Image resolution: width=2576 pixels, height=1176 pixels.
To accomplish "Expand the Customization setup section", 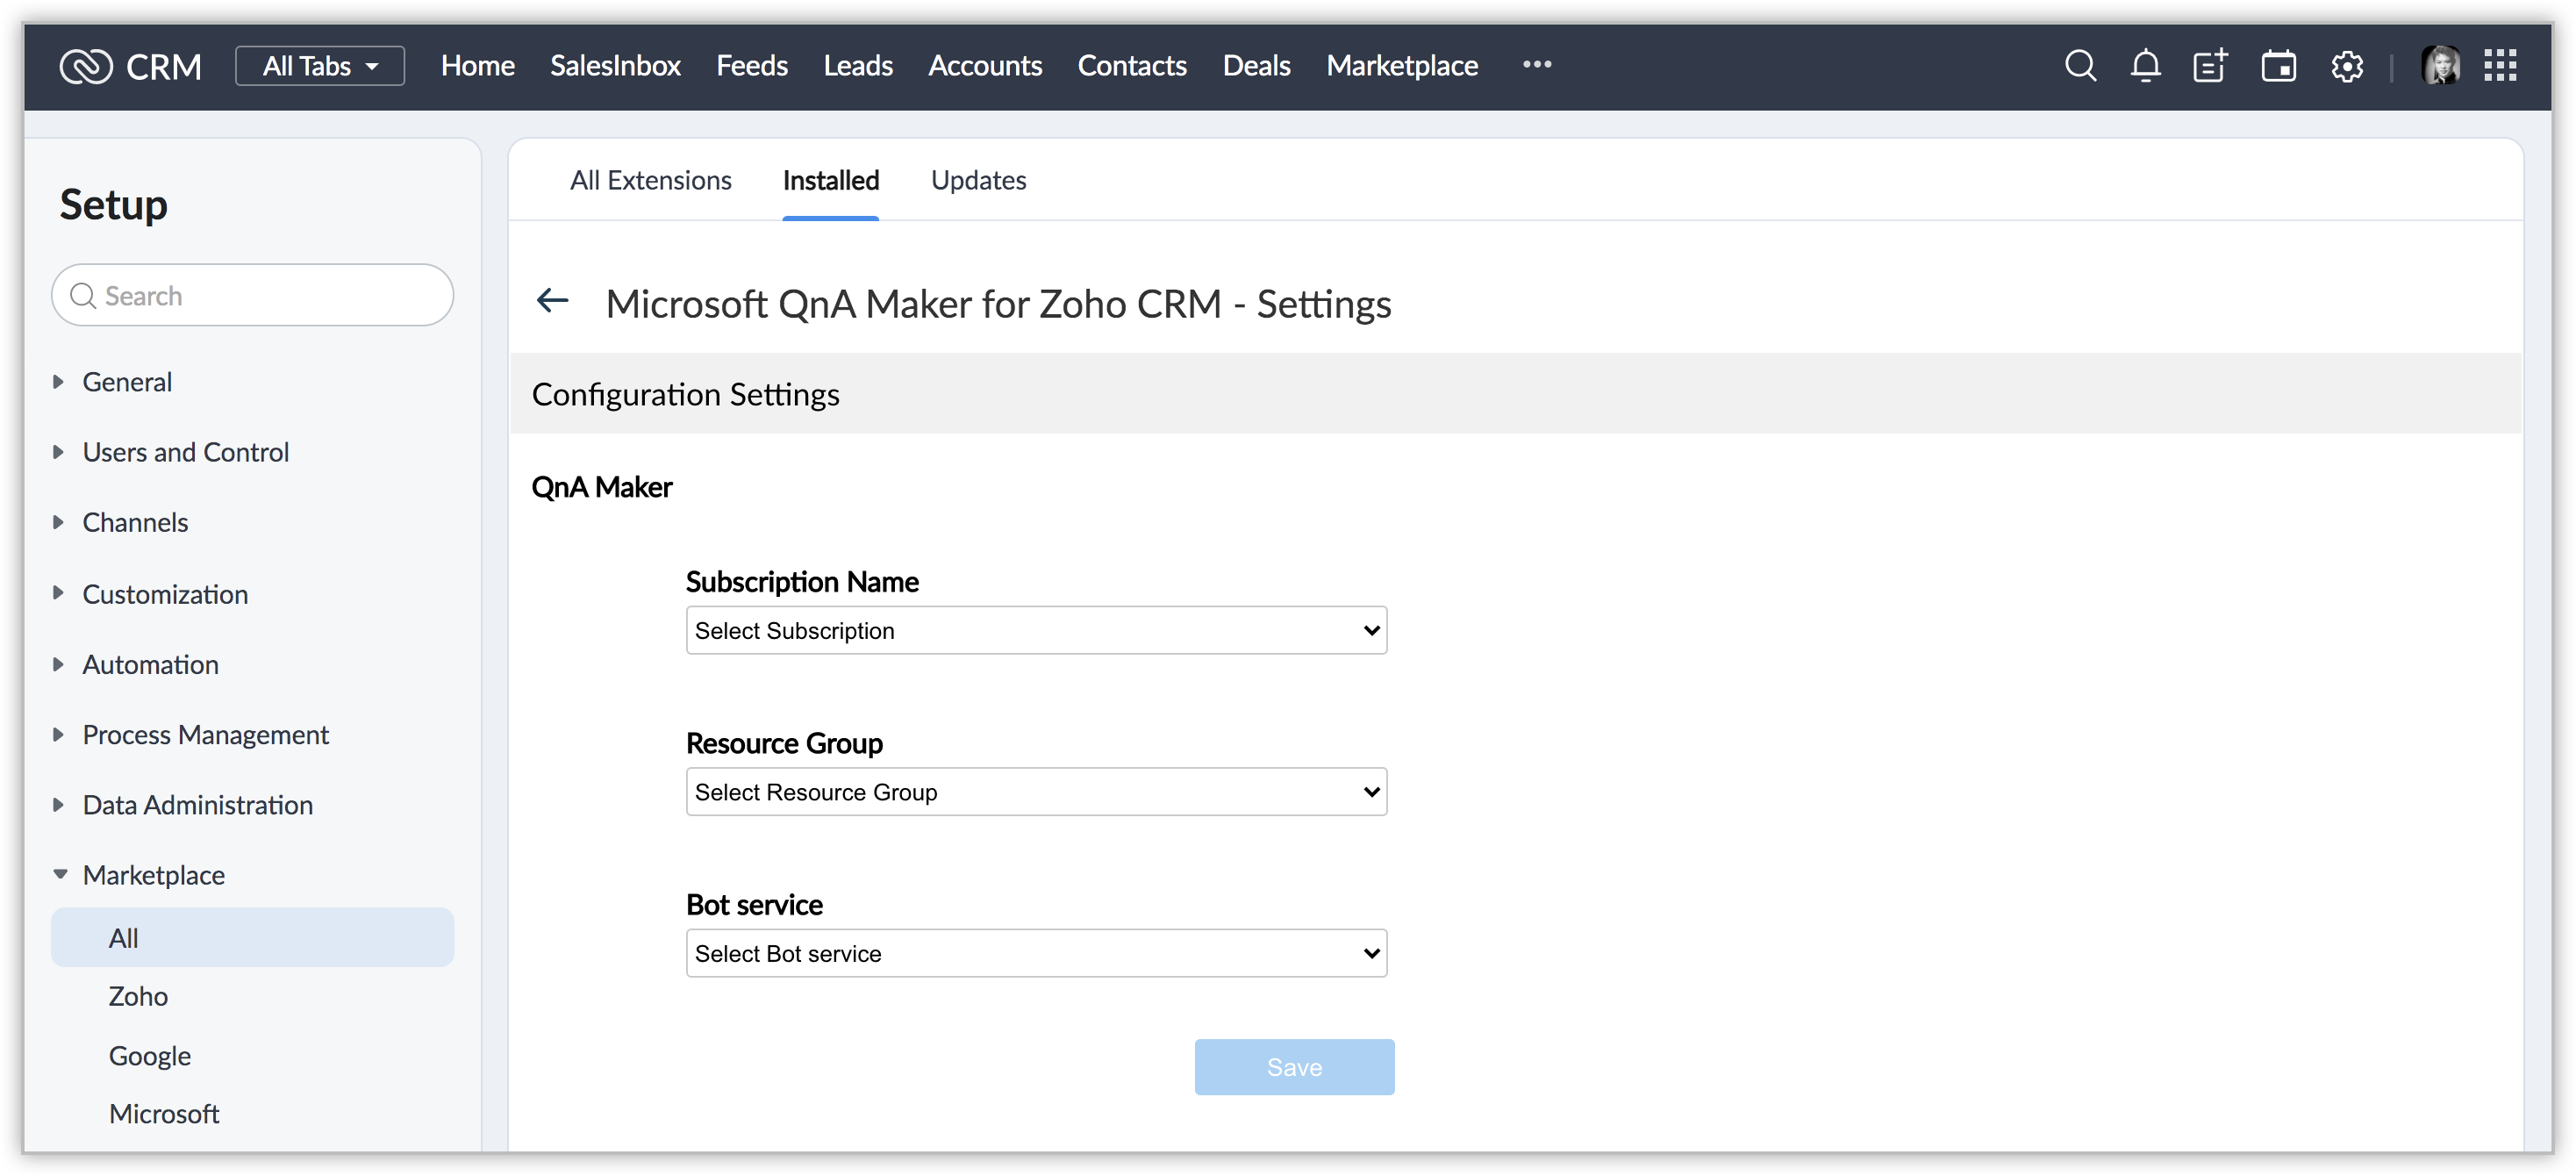I will tap(165, 594).
